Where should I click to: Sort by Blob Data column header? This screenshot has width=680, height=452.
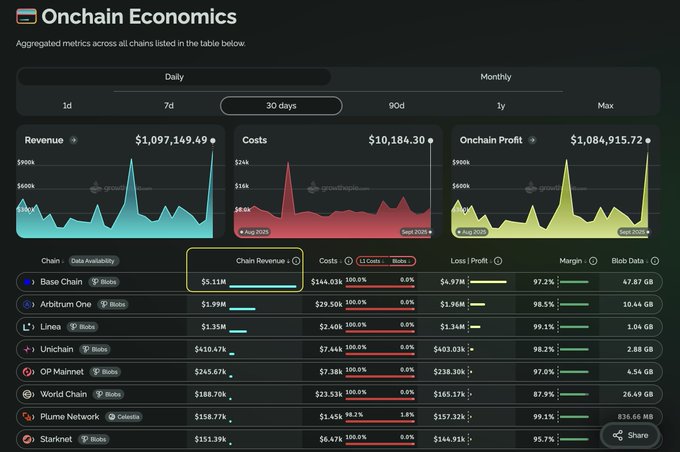630,261
